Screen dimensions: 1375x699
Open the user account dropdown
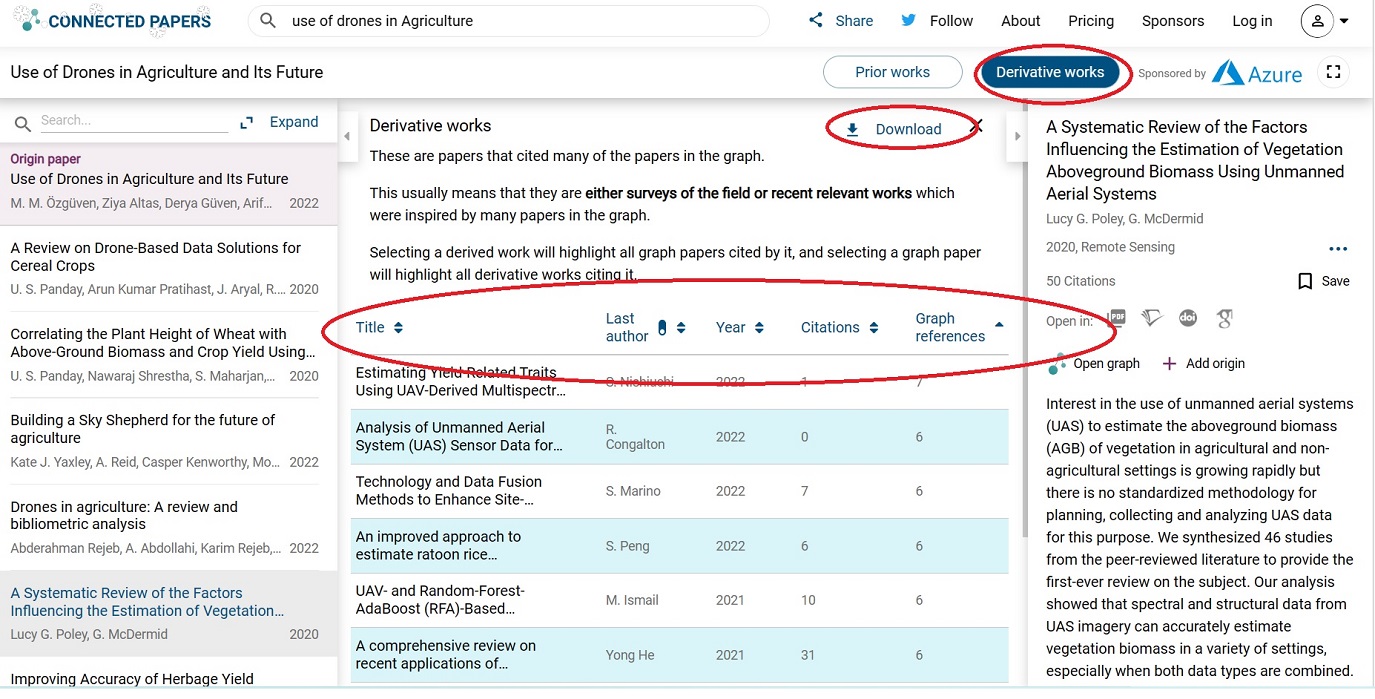tap(1326, 21)
